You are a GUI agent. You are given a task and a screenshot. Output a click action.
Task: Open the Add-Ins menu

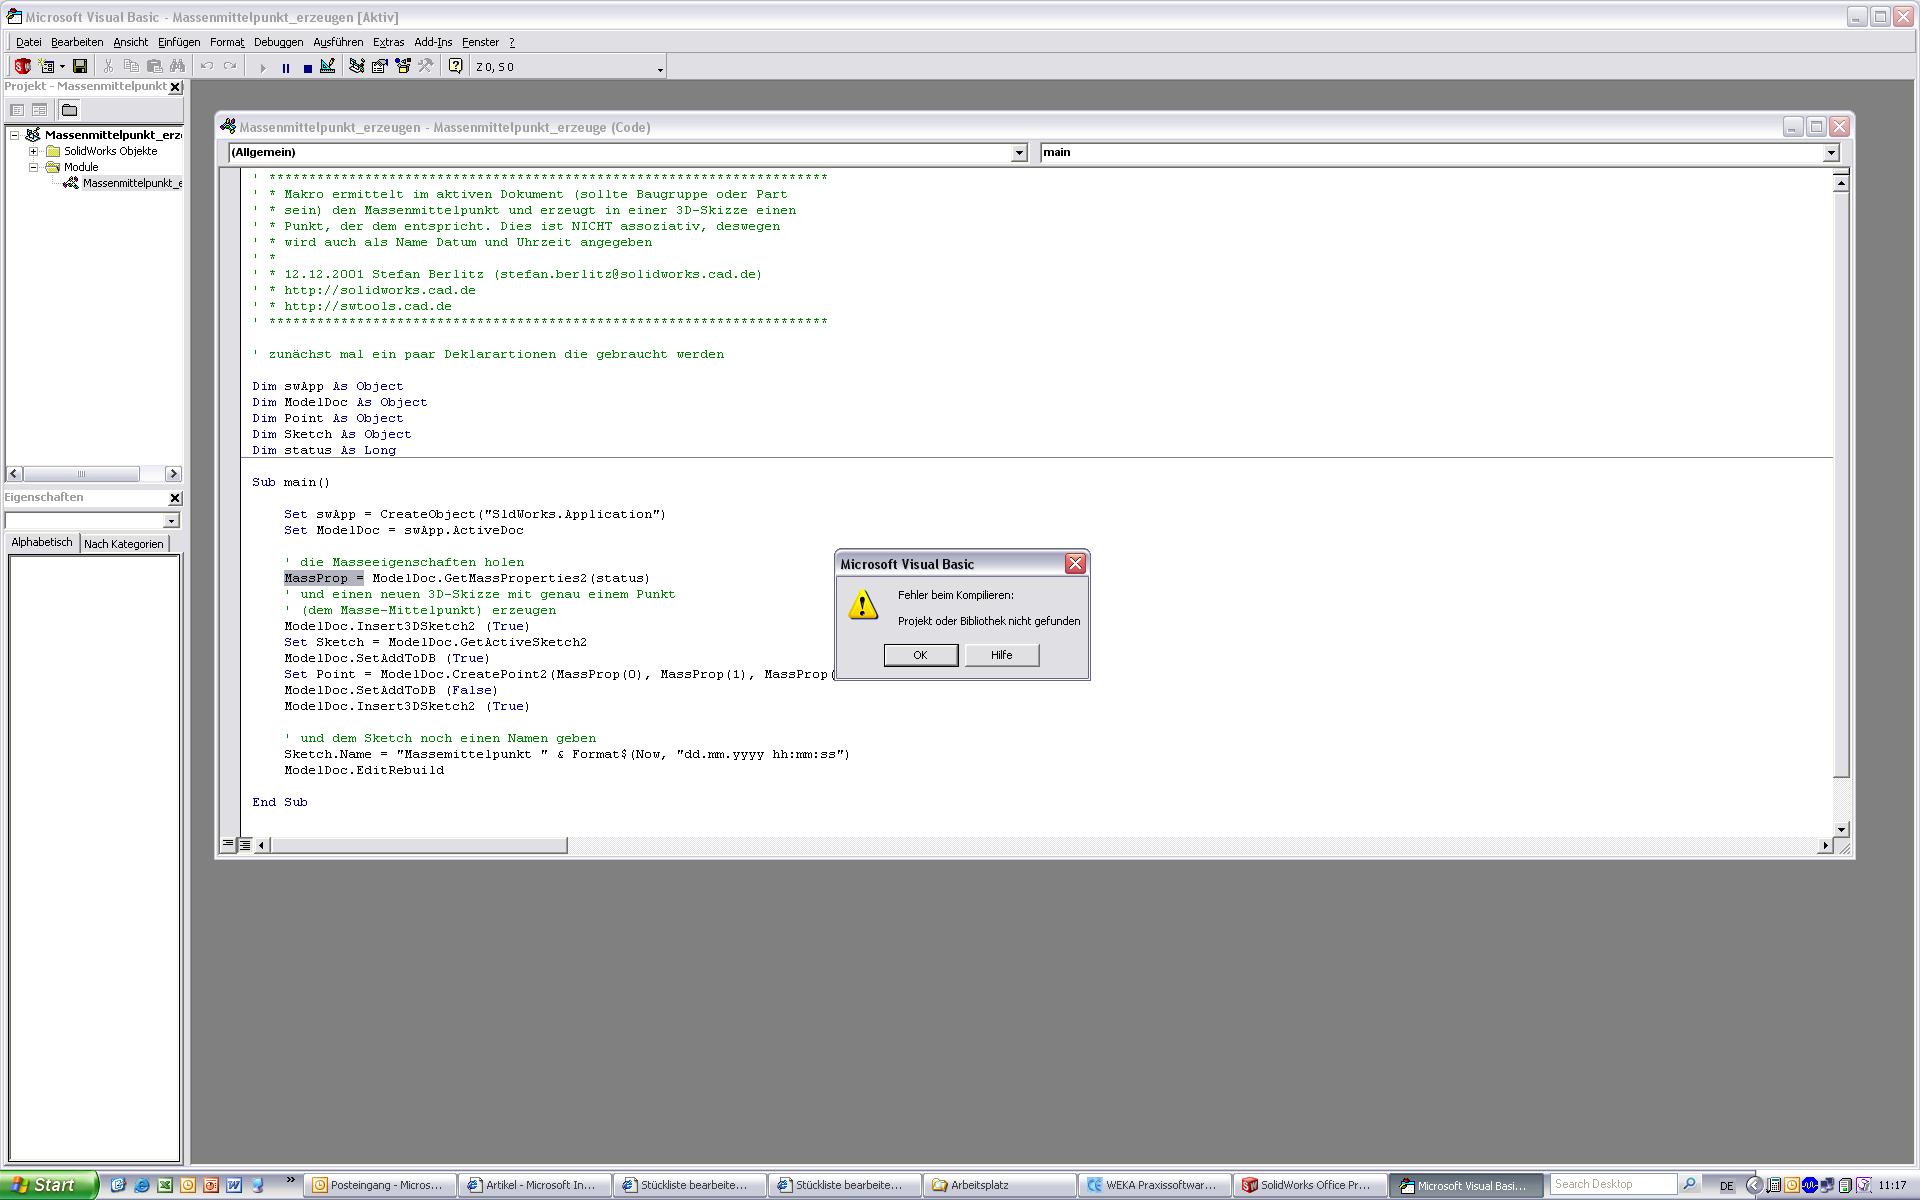point(433,42)
